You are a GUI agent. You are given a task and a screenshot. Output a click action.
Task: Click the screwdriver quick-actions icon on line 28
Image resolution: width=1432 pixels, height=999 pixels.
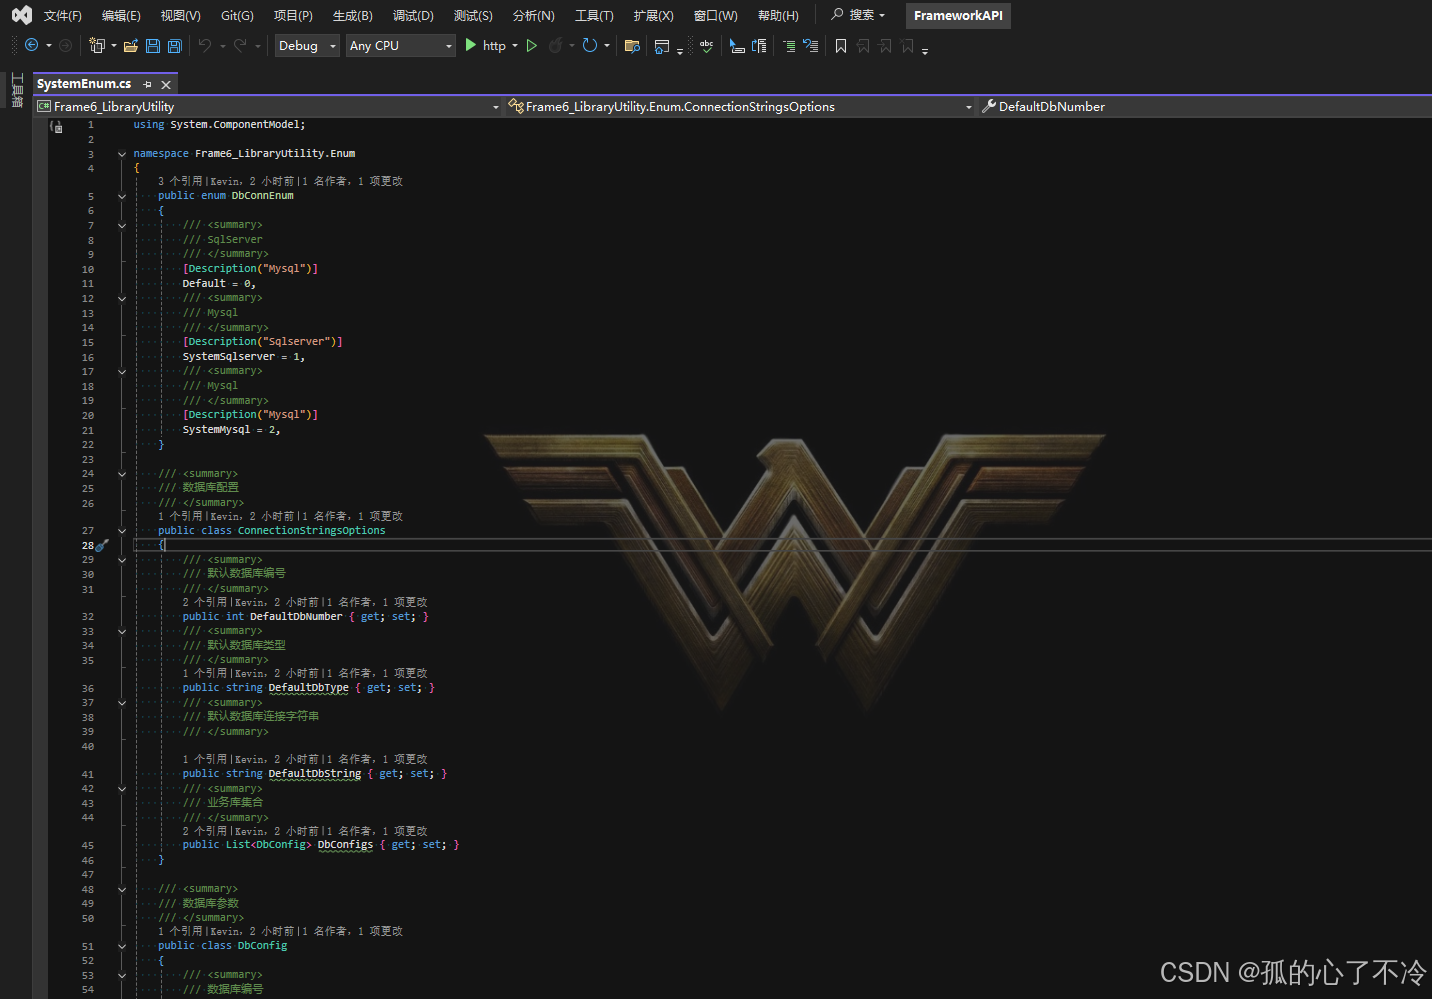coord(101,545)
